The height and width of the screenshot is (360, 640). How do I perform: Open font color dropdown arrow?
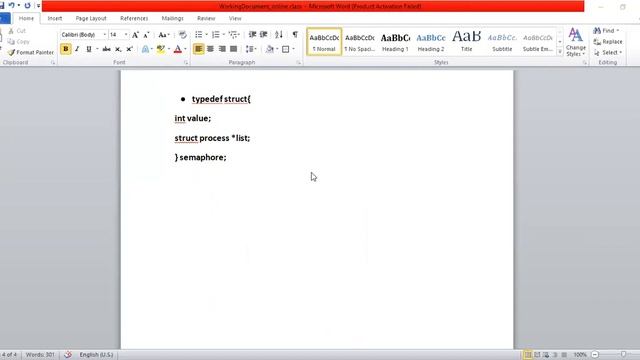[x=185, y=49]
